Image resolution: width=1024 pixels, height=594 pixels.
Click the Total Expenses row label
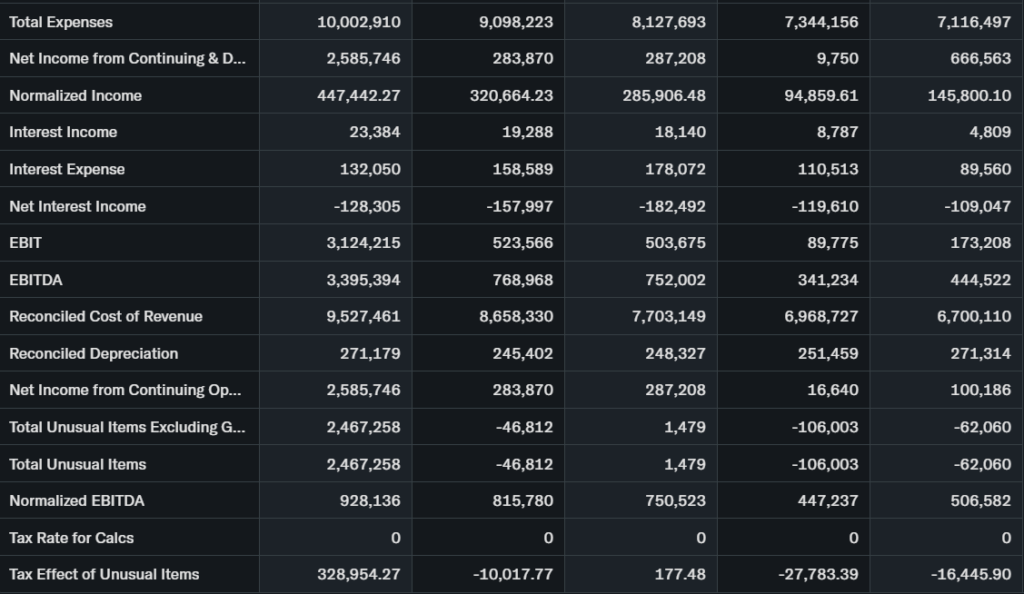[x=61, y=22]
